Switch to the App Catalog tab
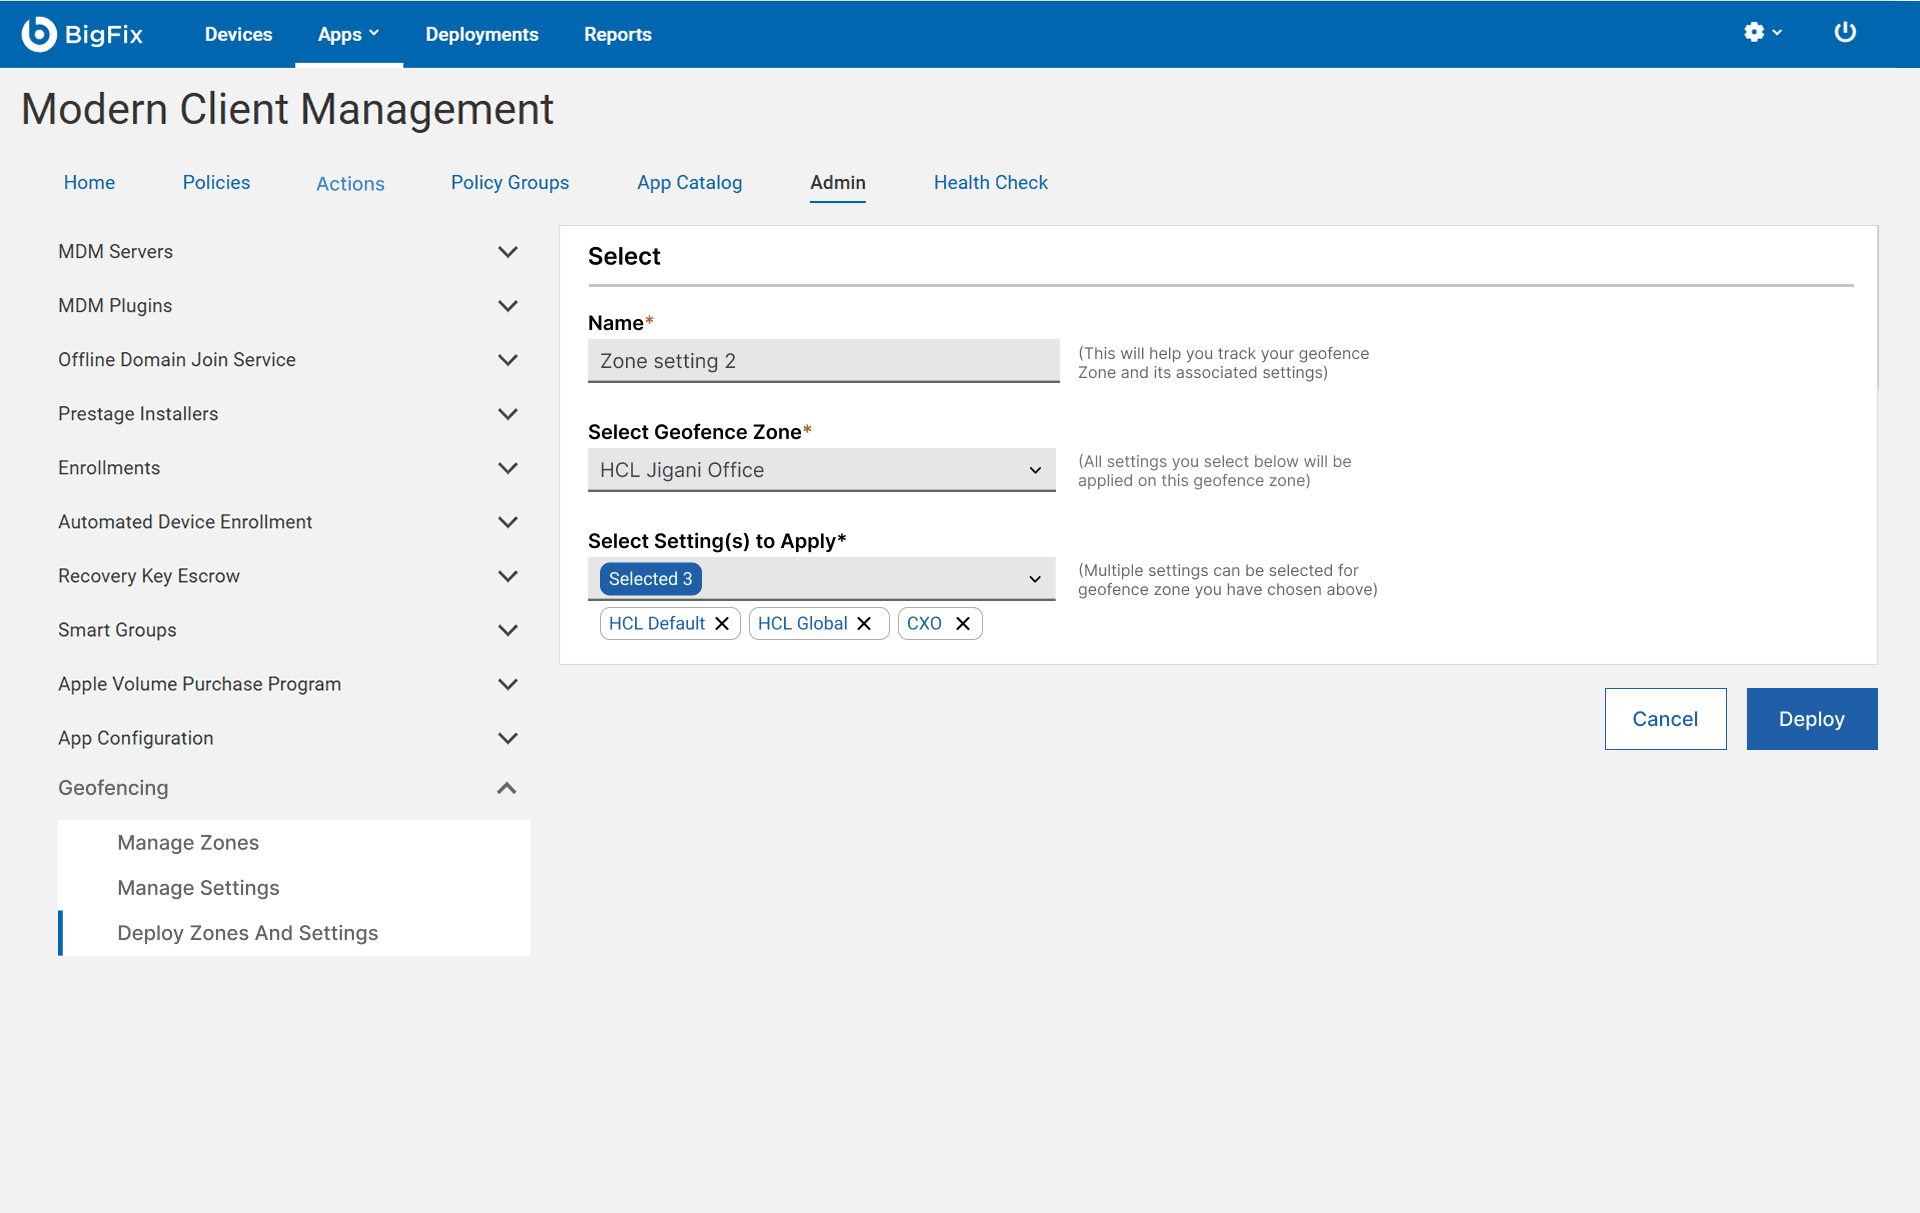 click(690, 183)
